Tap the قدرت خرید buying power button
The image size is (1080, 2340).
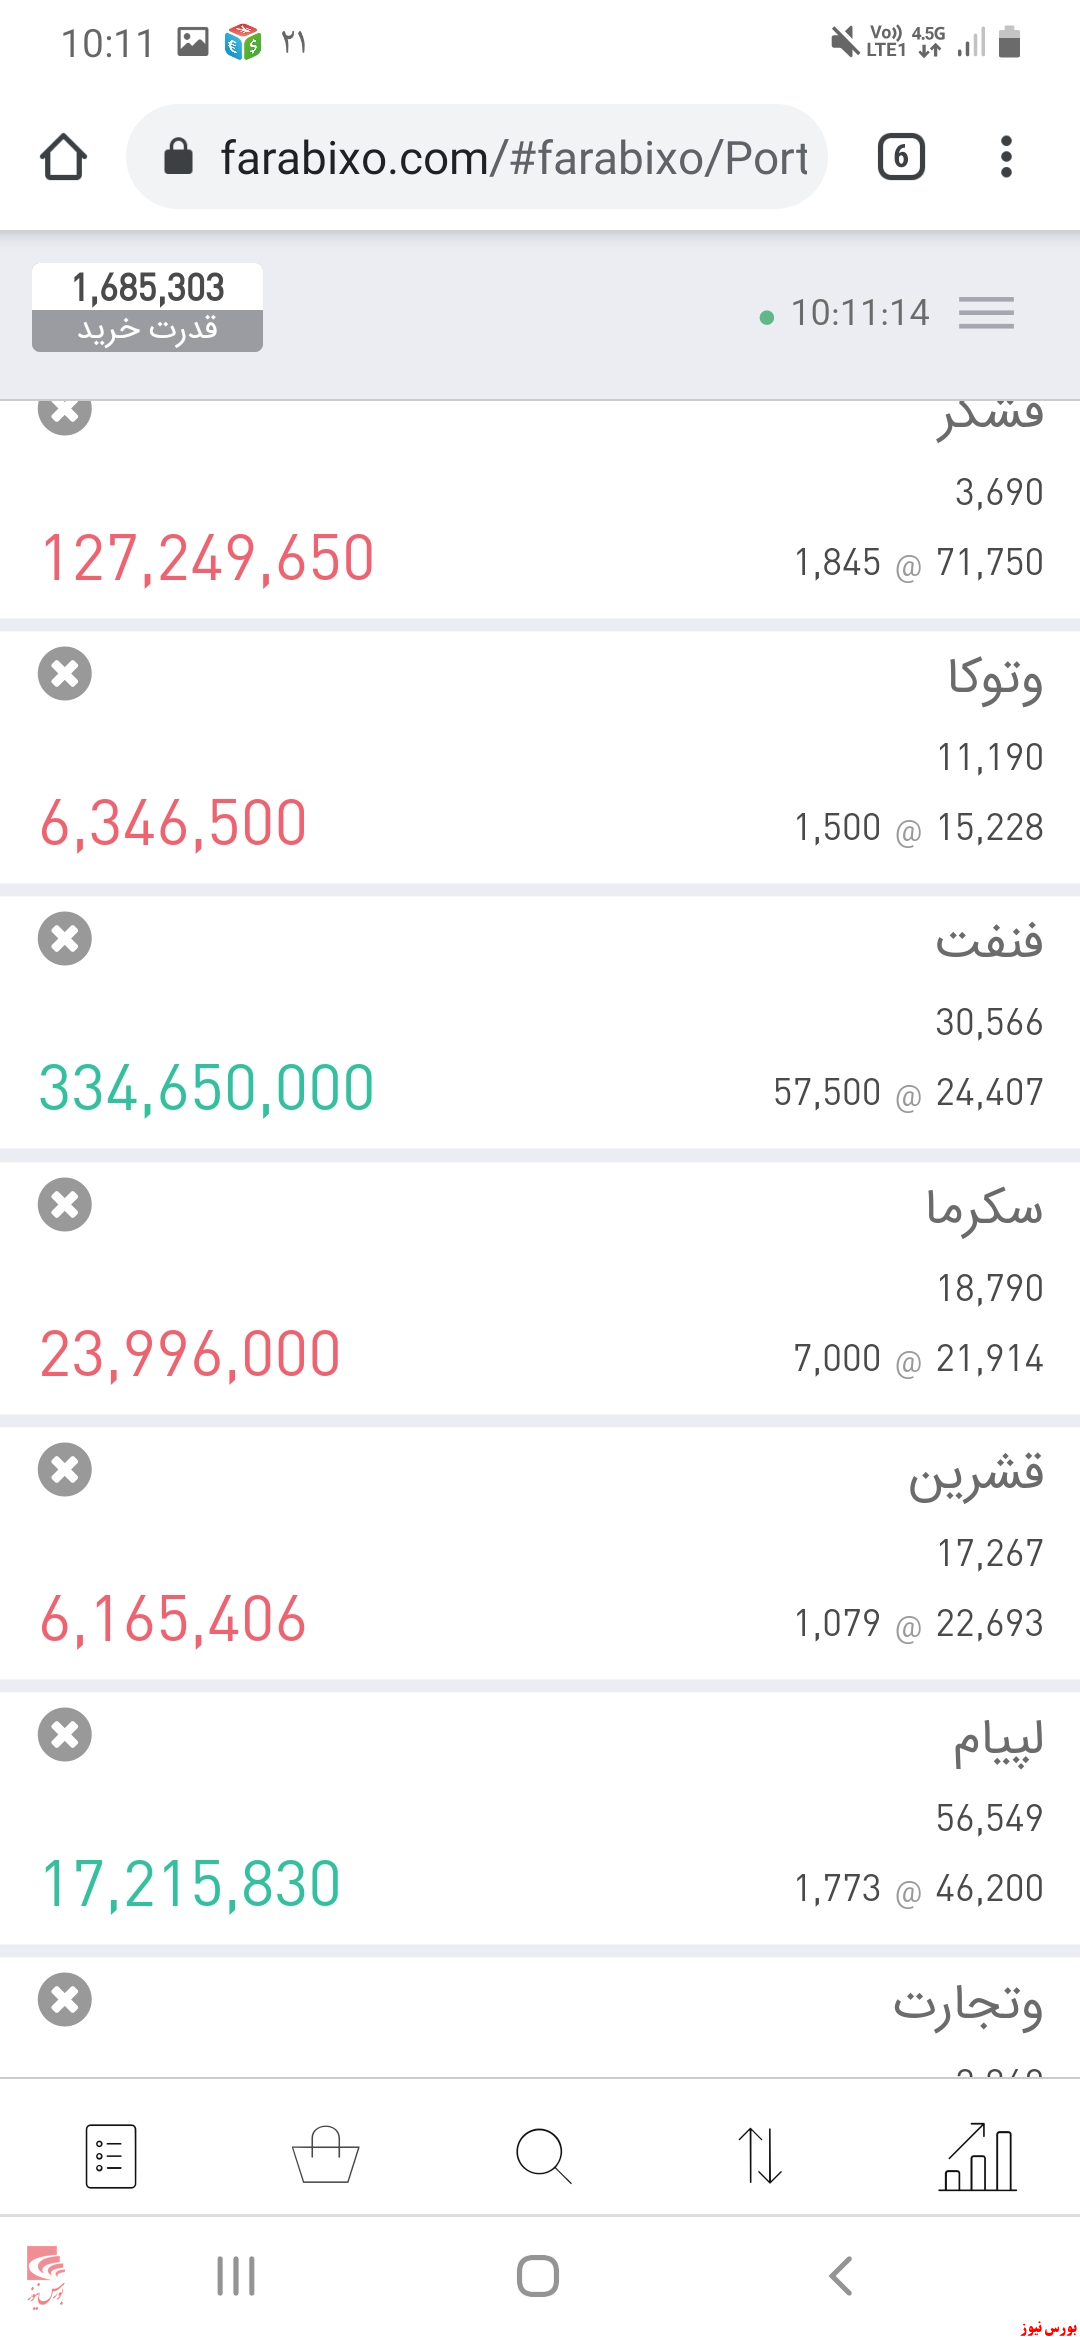click(x=148, y=308)
